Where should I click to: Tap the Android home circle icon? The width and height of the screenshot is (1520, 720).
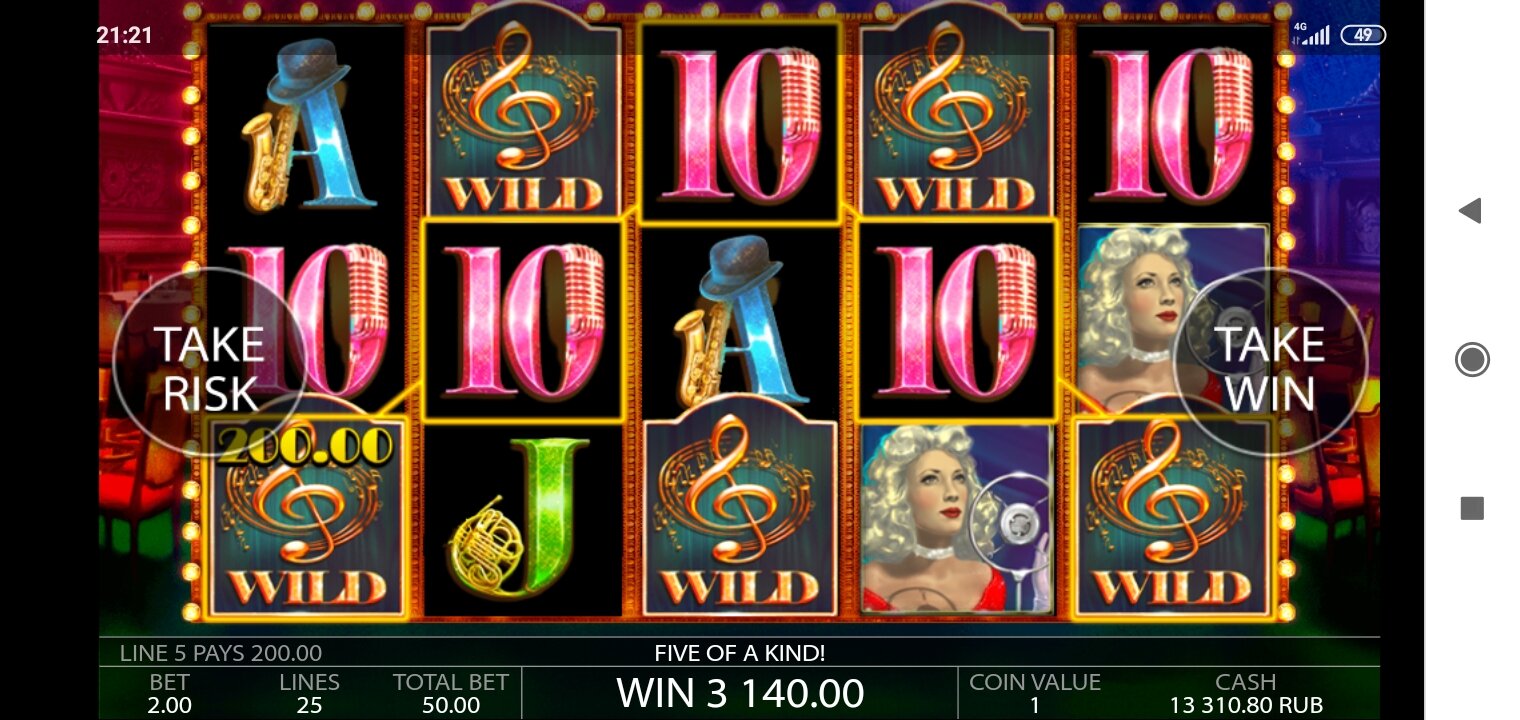pos(1471,359)
